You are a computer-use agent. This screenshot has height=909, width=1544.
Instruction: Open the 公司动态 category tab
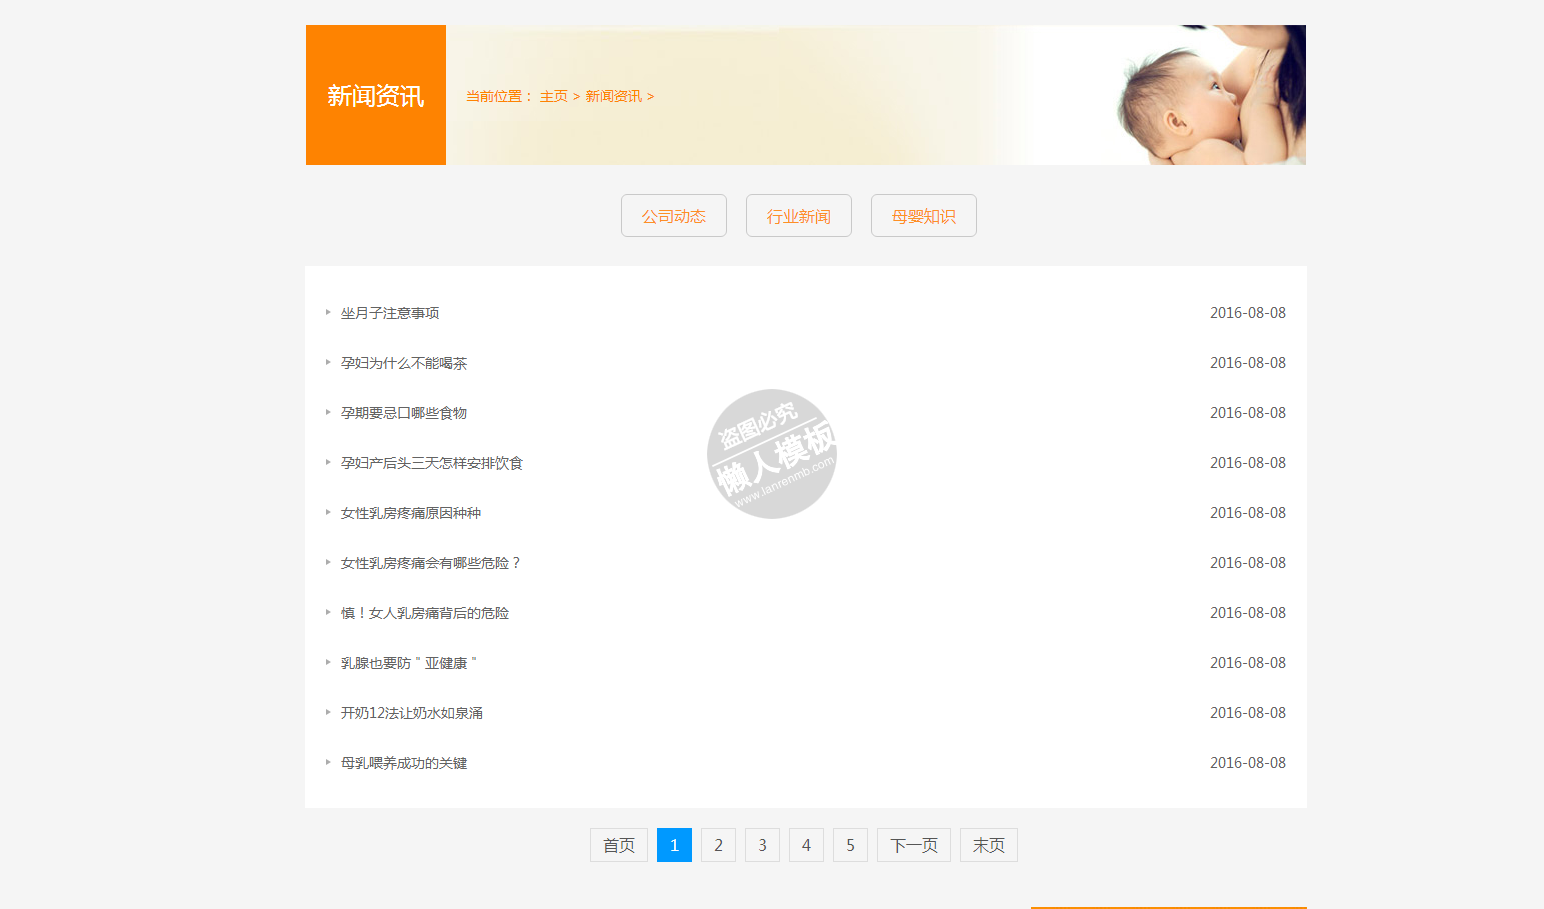673,216
